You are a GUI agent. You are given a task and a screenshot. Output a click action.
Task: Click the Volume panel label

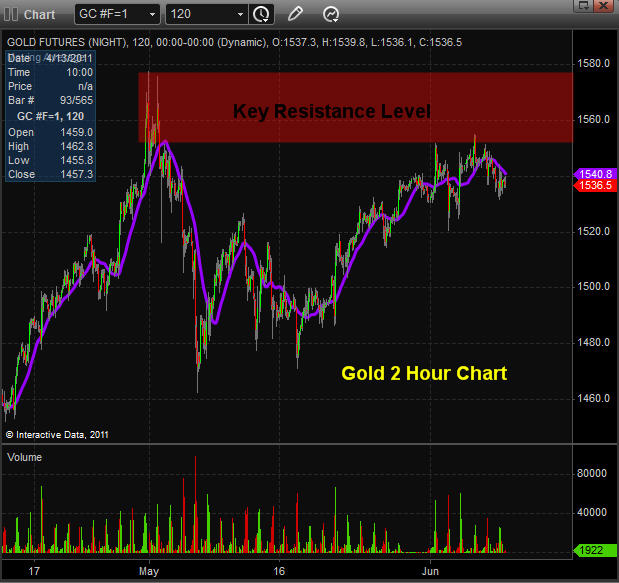pyautogui.click(x=27, y=456)
